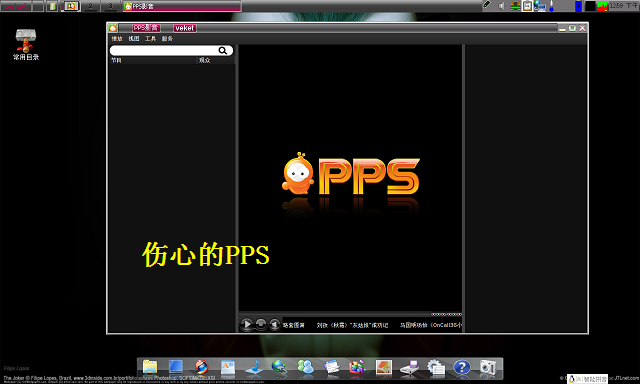Start playback with the PPS play button
This screenshot has width=640, height=384.
(246, 324)
